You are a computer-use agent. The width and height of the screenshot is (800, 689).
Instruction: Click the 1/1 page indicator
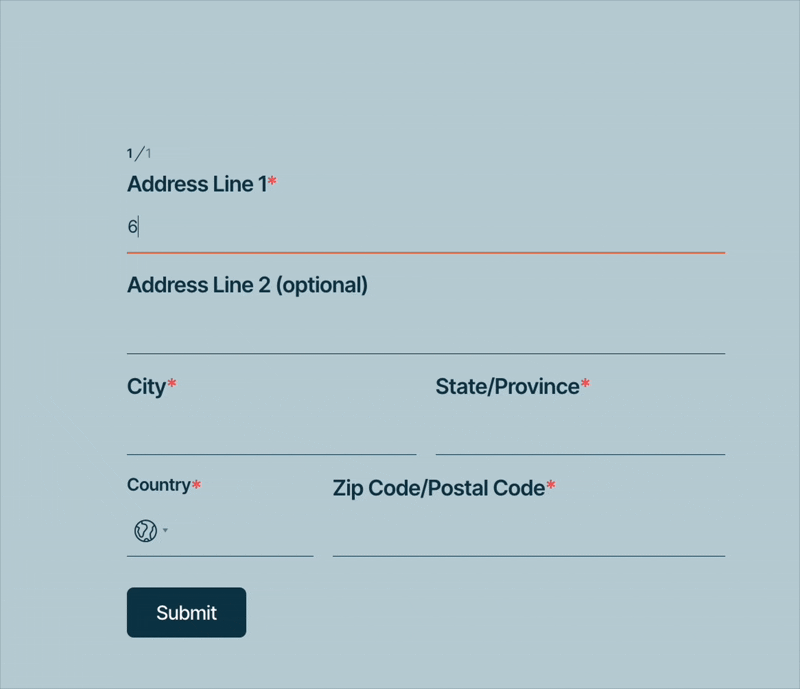(x=139, y=153)
